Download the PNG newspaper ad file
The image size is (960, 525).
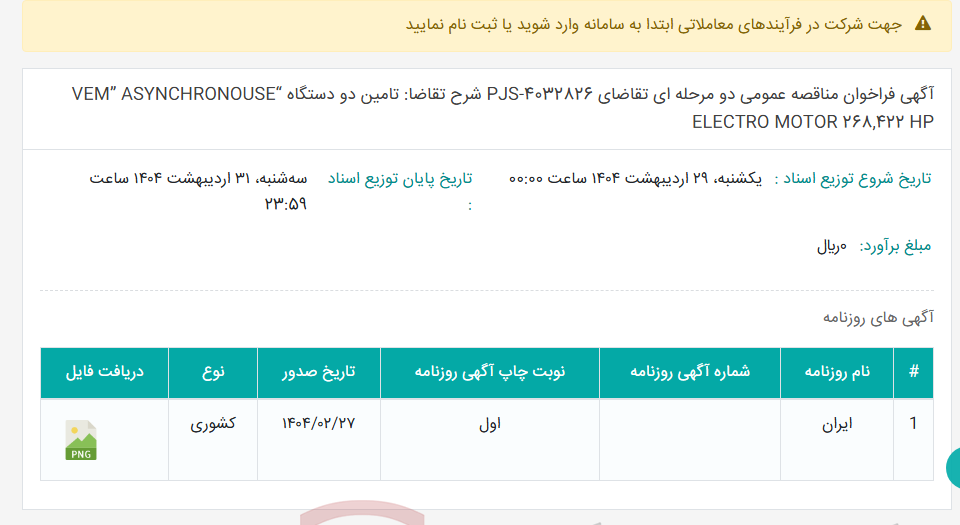81,440
